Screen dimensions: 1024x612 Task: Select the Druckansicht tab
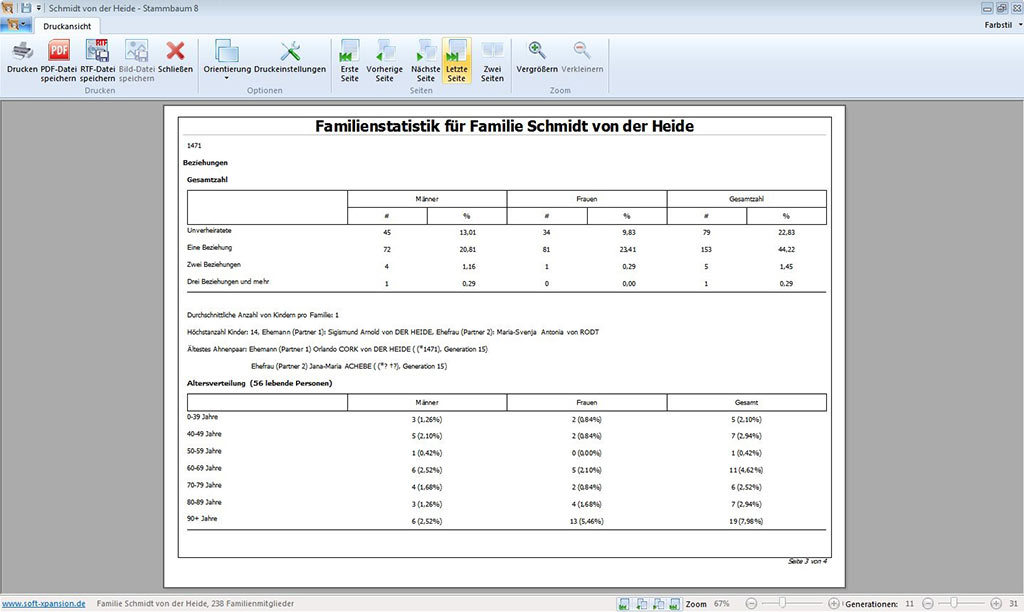pyautogui.click(x=67, y=26)
